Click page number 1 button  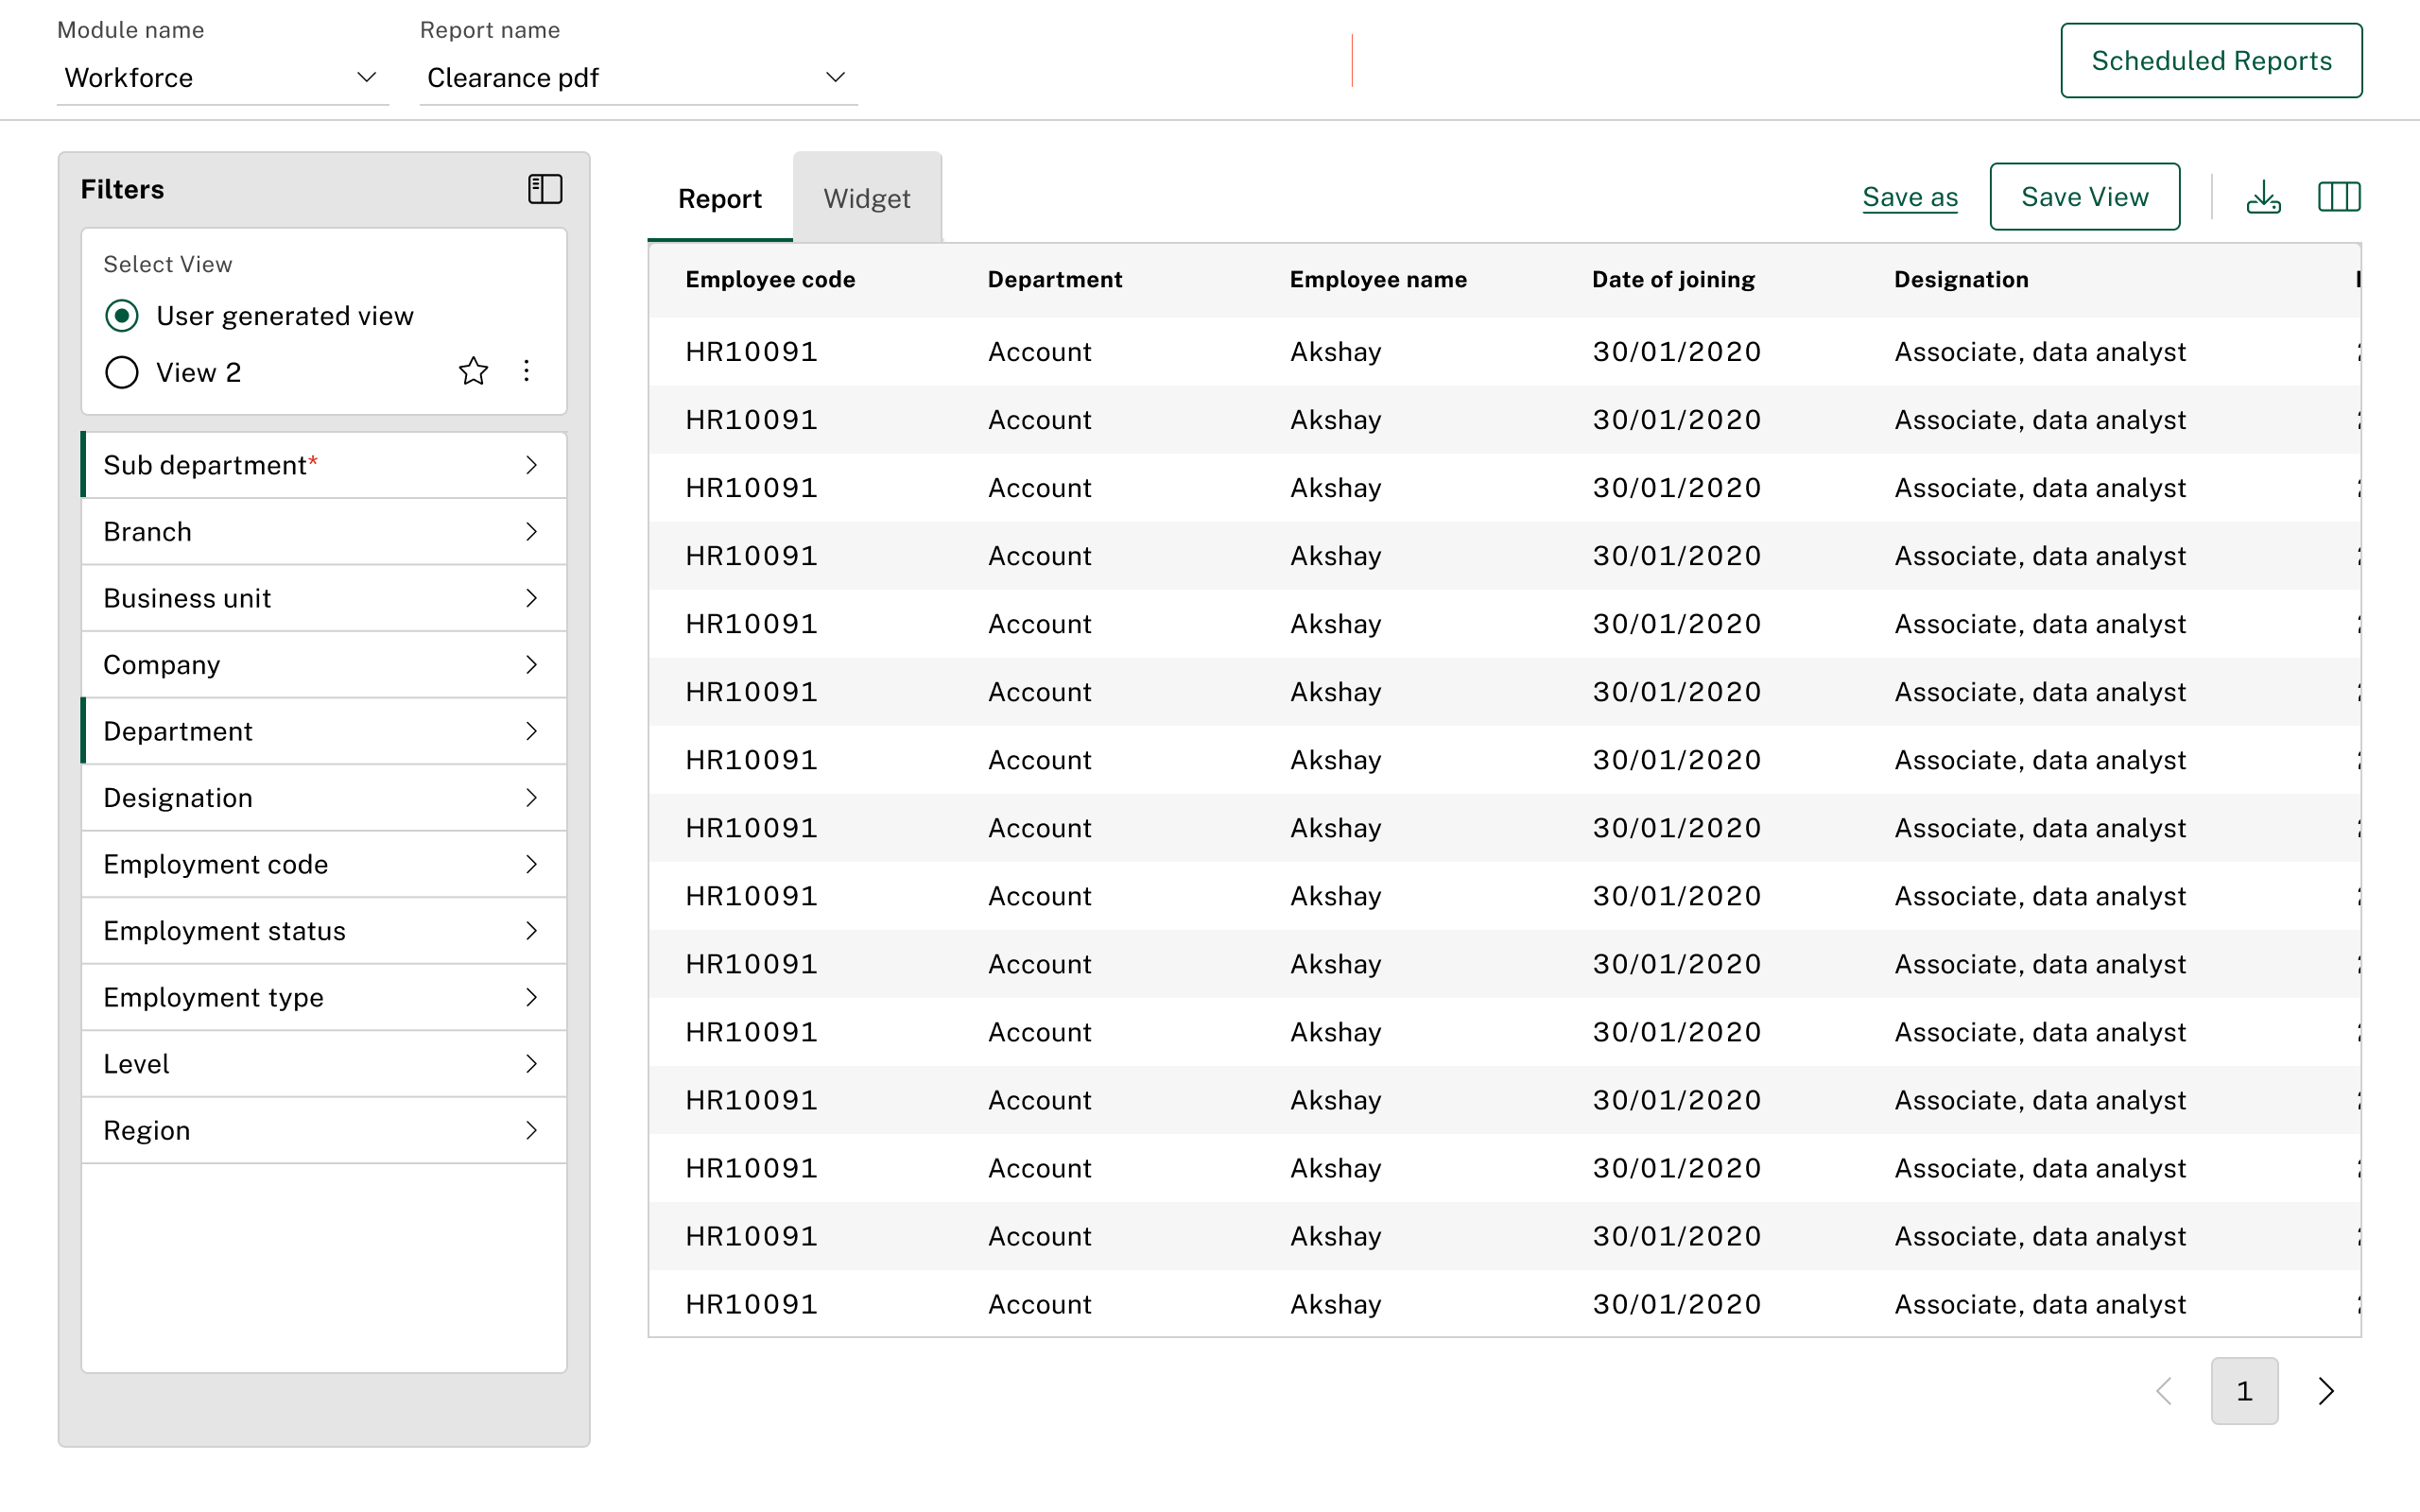pyautogui.click(x=2243, y=1390)
